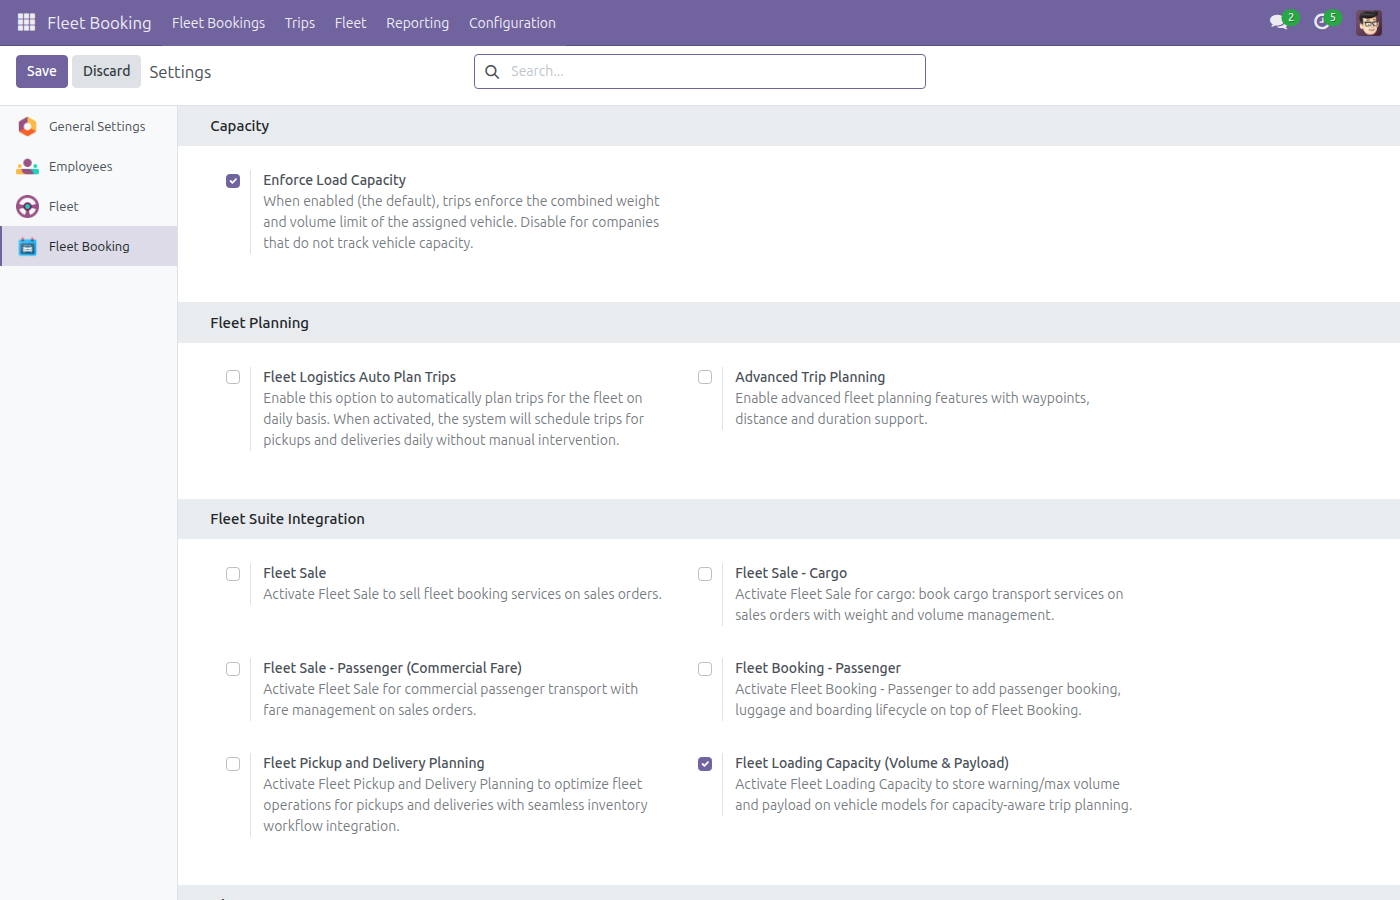Discard the settings changes

click(106, 71)
